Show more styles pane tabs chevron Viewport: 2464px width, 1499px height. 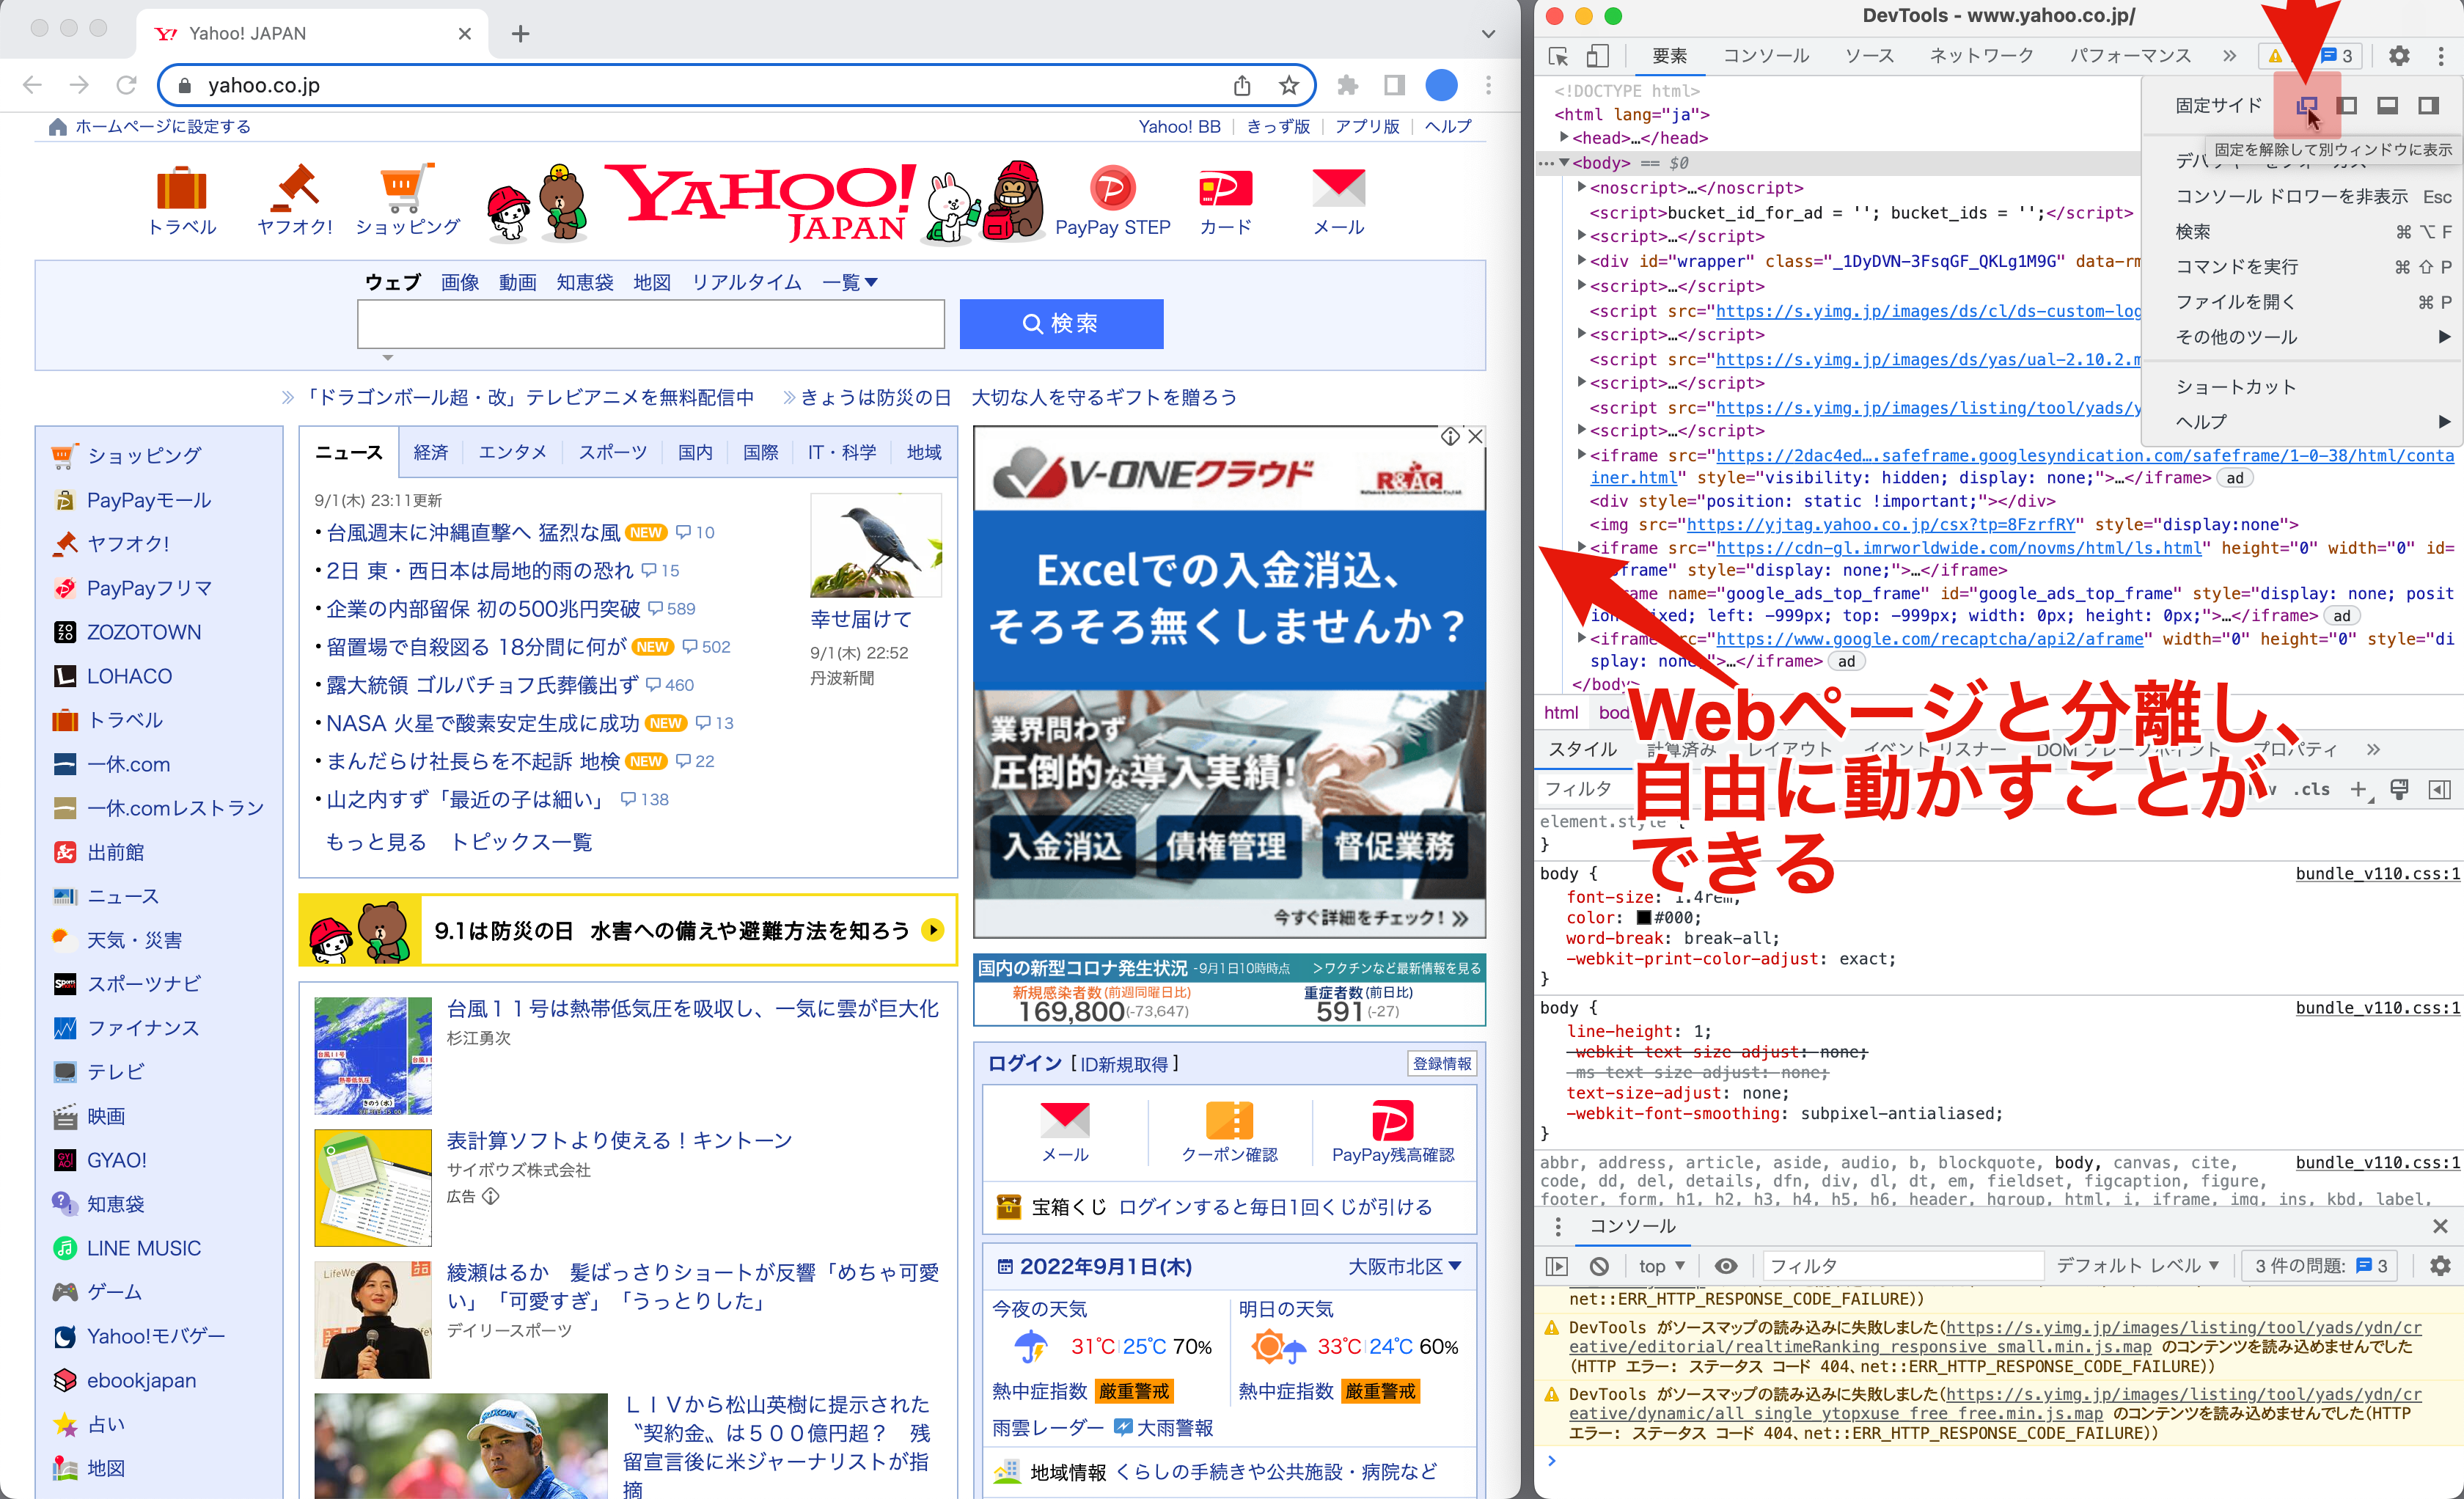click(2373, 749)
